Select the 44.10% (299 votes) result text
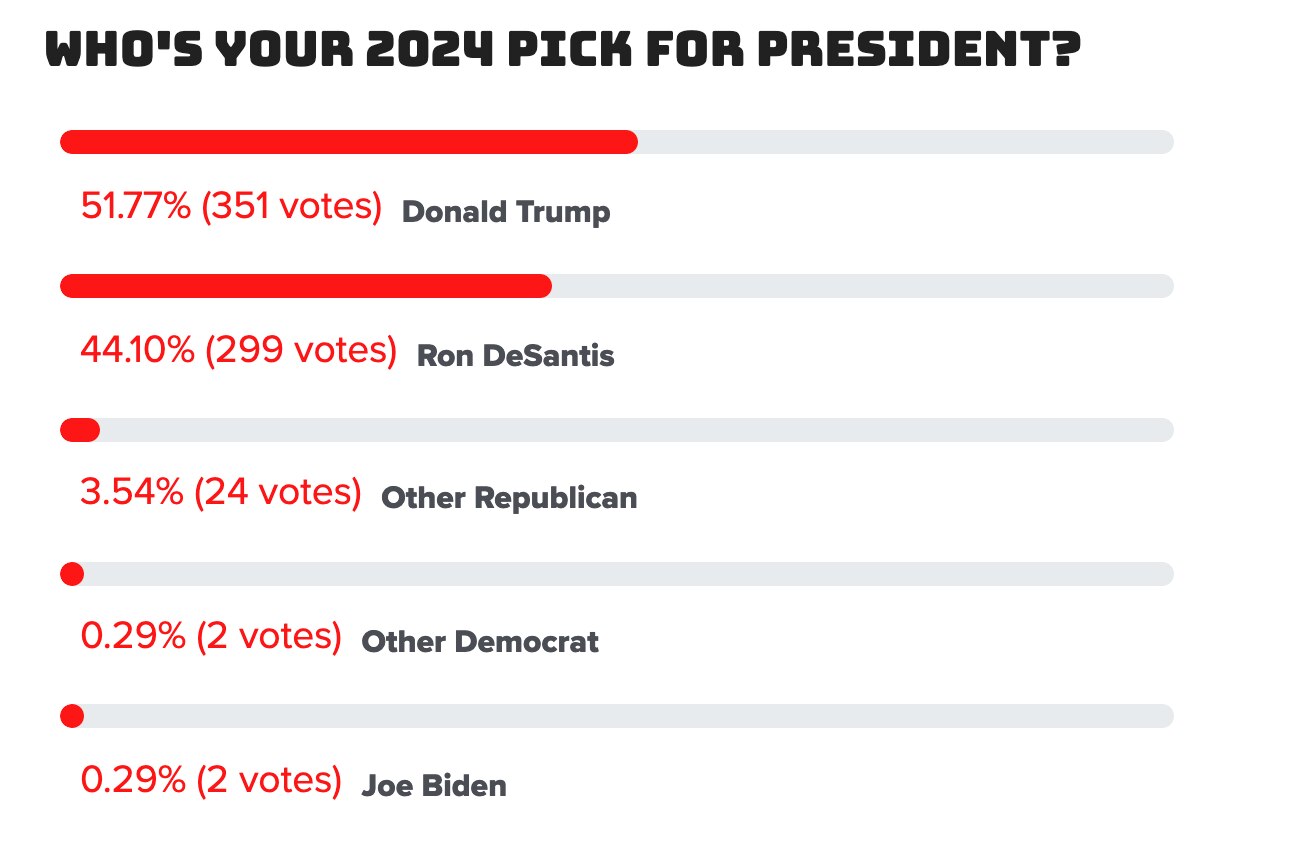This screenshot has width=1290, height=856. (x=238, y=350)
